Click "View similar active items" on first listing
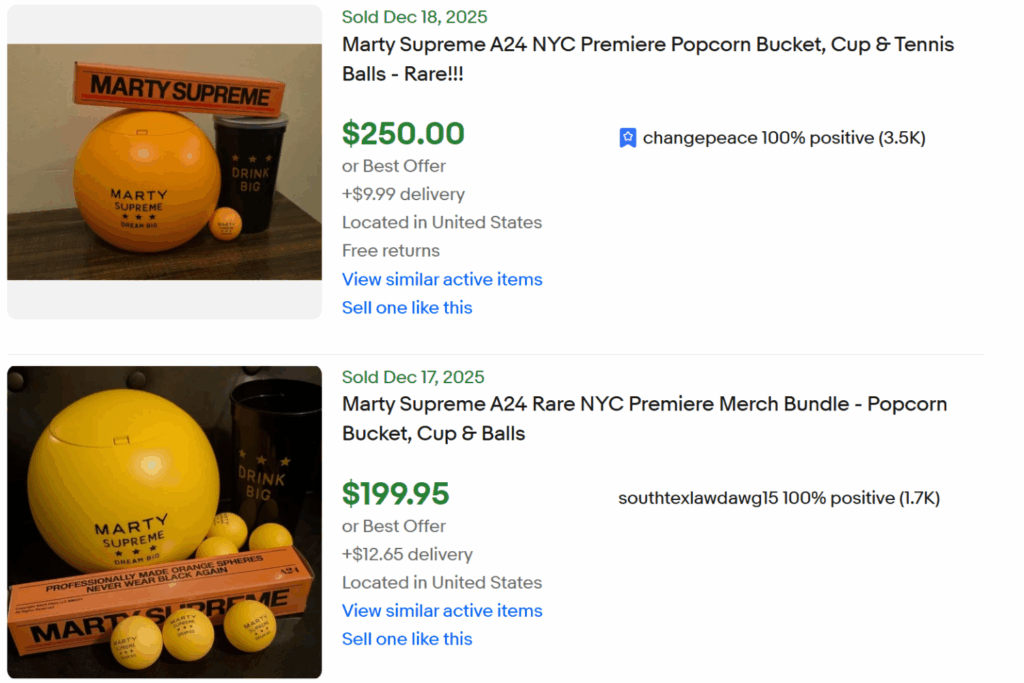The height and width of the screenshot is (683, 1024). pyautogui.click(x=442, y=279)
